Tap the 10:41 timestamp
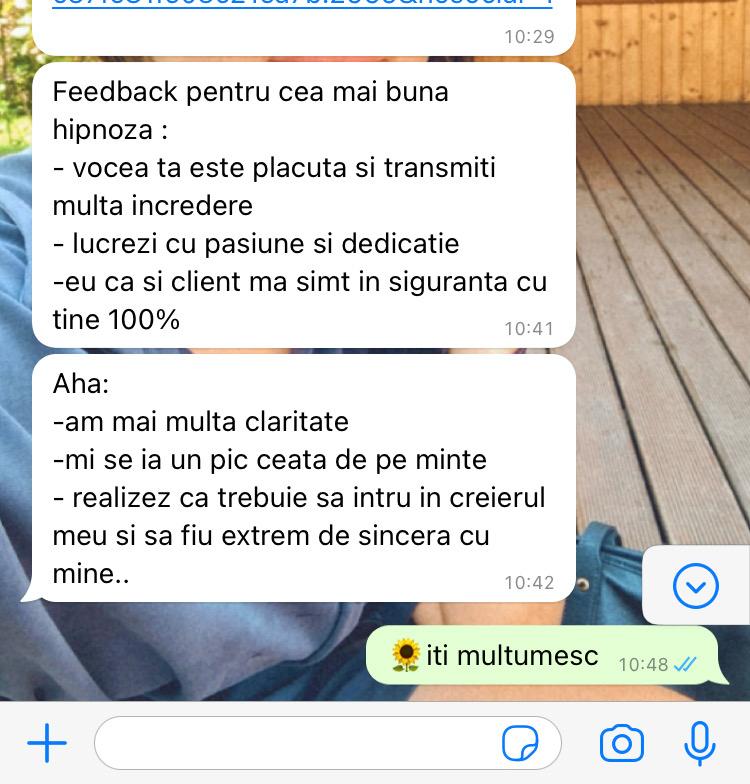 [529, 328]
